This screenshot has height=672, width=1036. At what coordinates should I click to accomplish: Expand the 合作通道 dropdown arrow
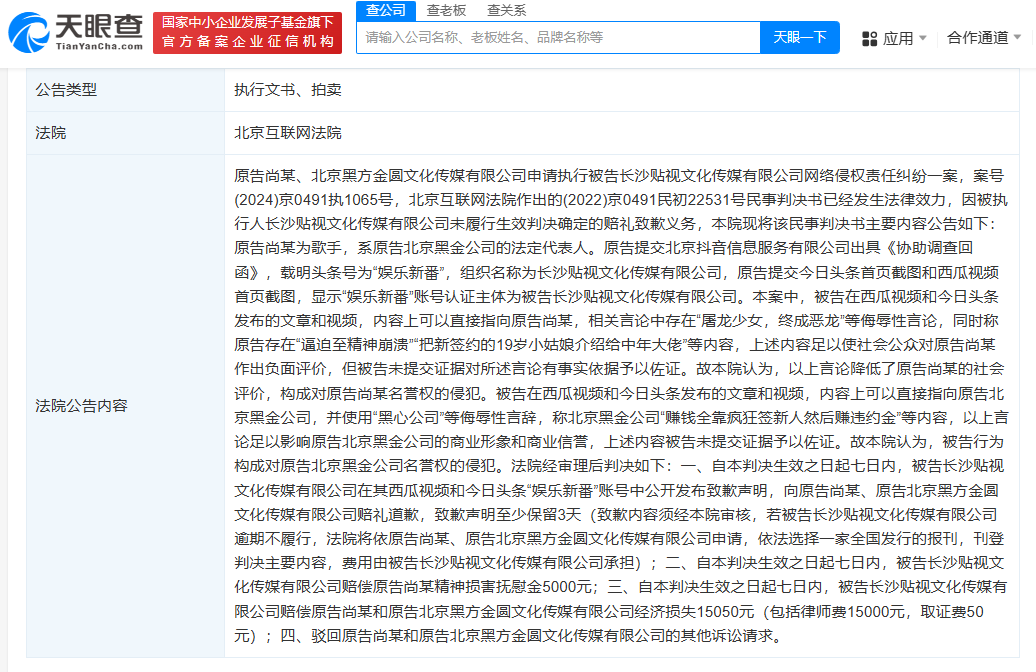[x=1018, y=37]
